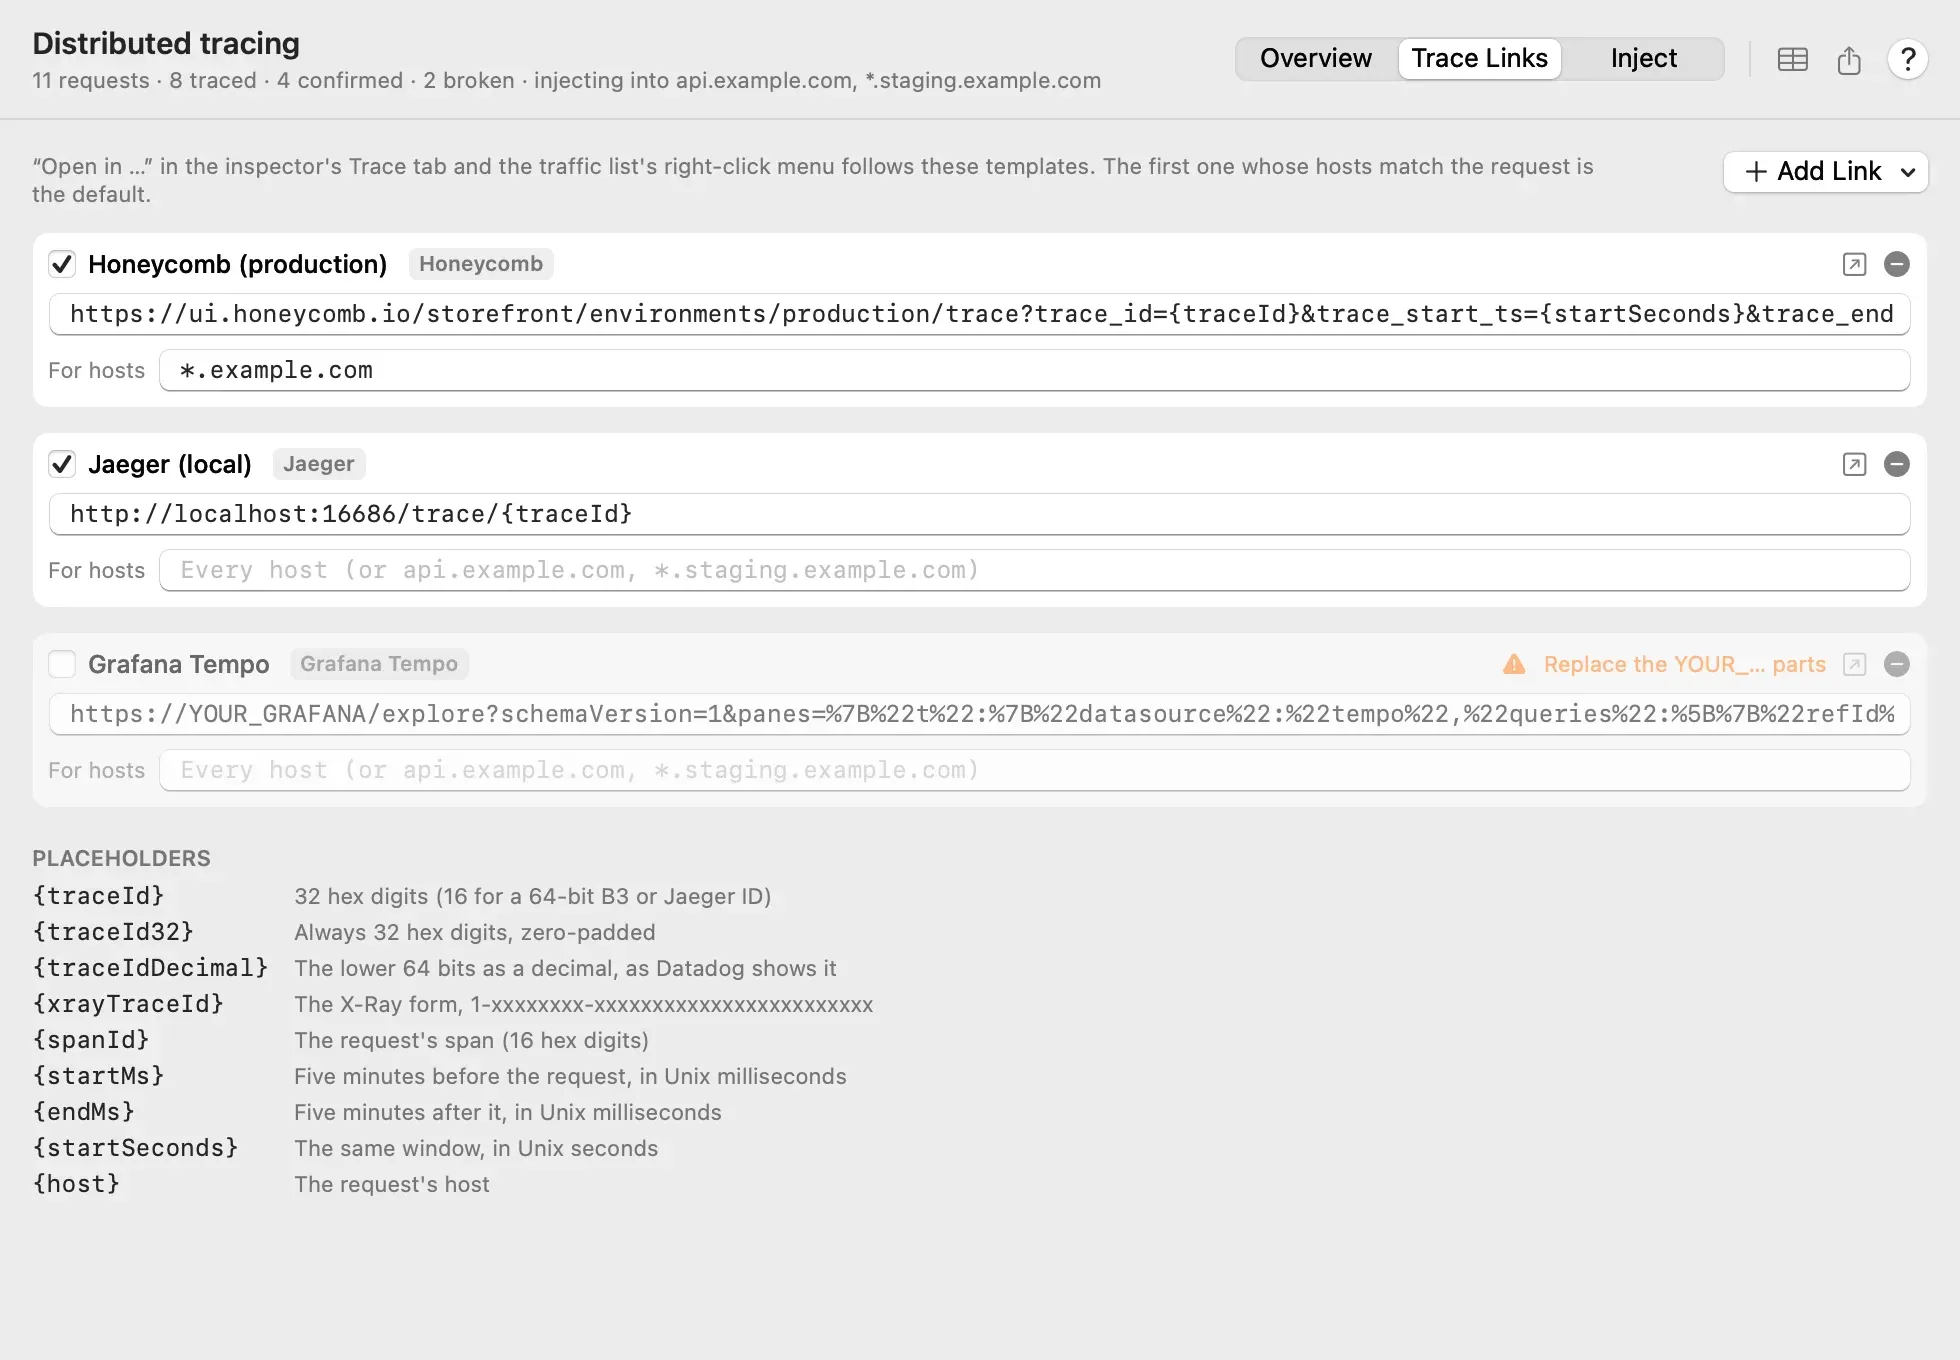The height and width of the screenshot is (1360, 1960).
Task: Click the Grafana Tempo warning triangle
Action: 1514,664
